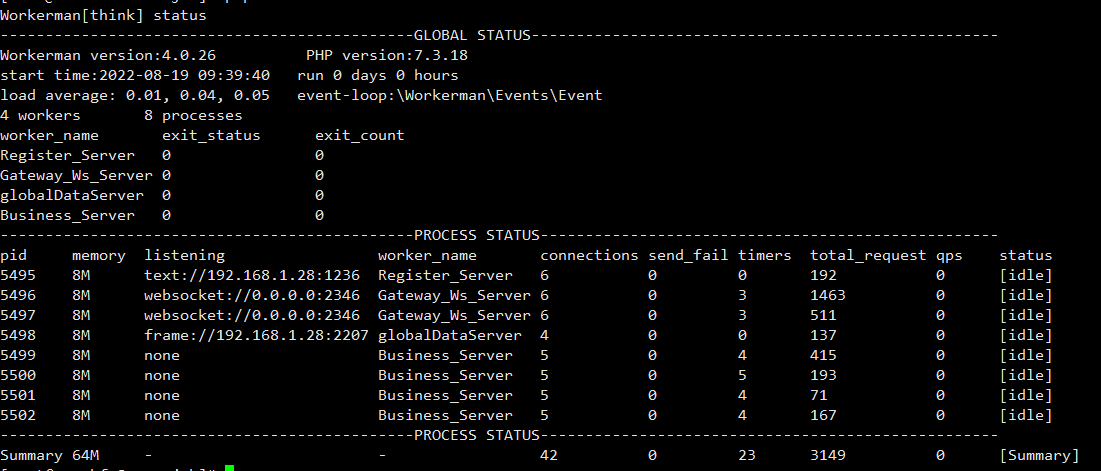Viewport: 1101px width, 471px height.
Task: Click the connections column header
Action: tap(590, 256)
